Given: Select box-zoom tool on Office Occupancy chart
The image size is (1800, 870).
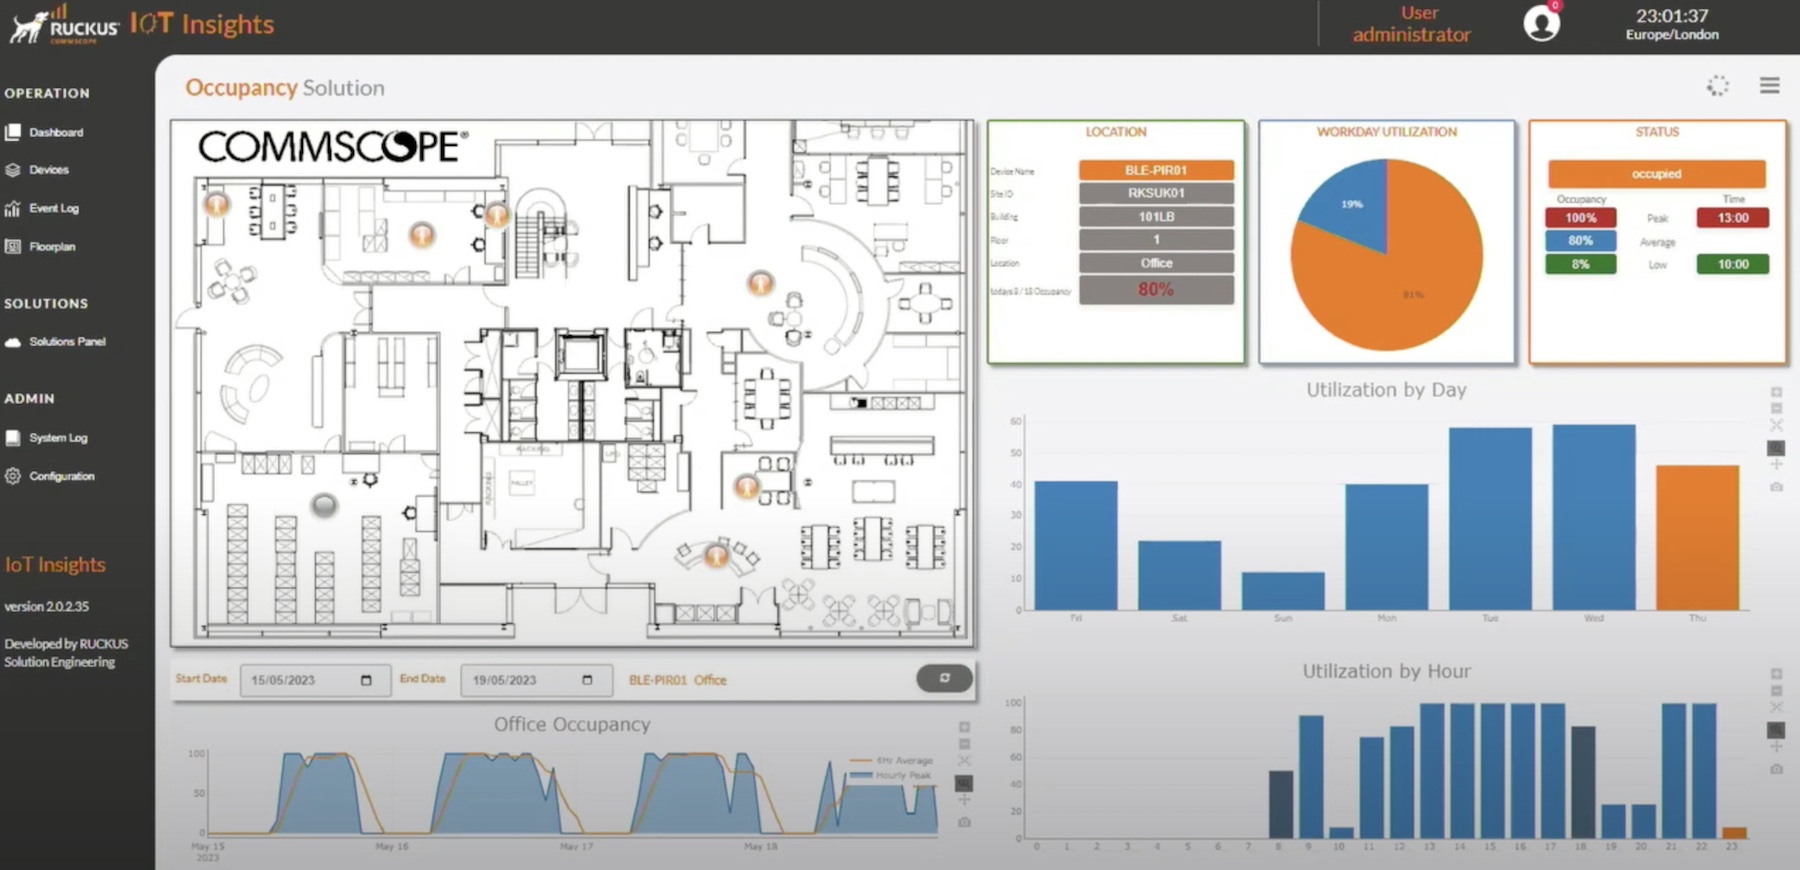Looking at the screenshot, I should click(x=964, y=783).
